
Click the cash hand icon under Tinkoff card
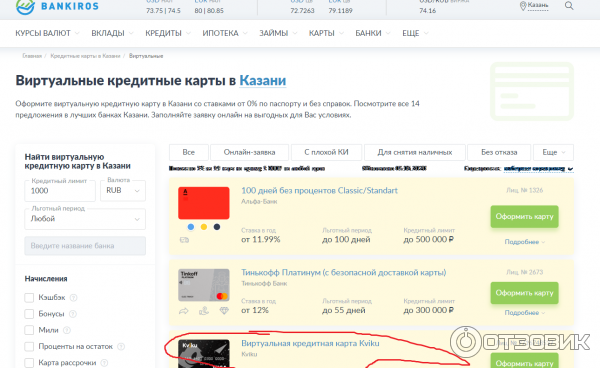pyautogui.click(x=204, y=311)
